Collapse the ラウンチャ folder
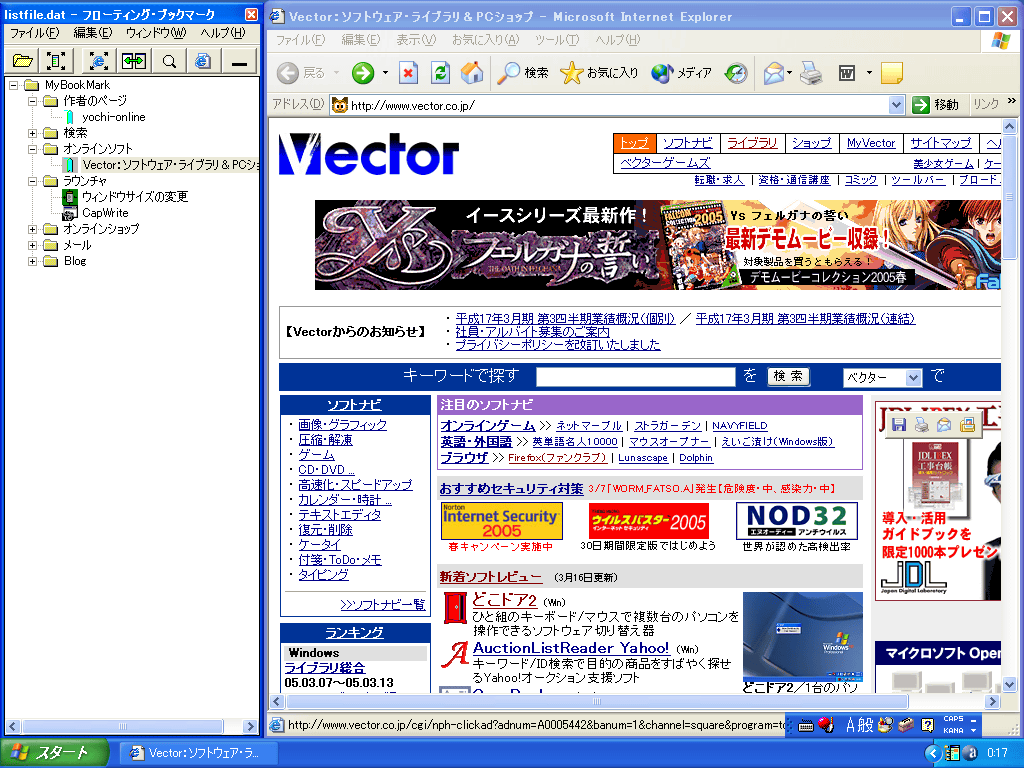This screenshot has width=1024, height=768. [x=32, y=181]
